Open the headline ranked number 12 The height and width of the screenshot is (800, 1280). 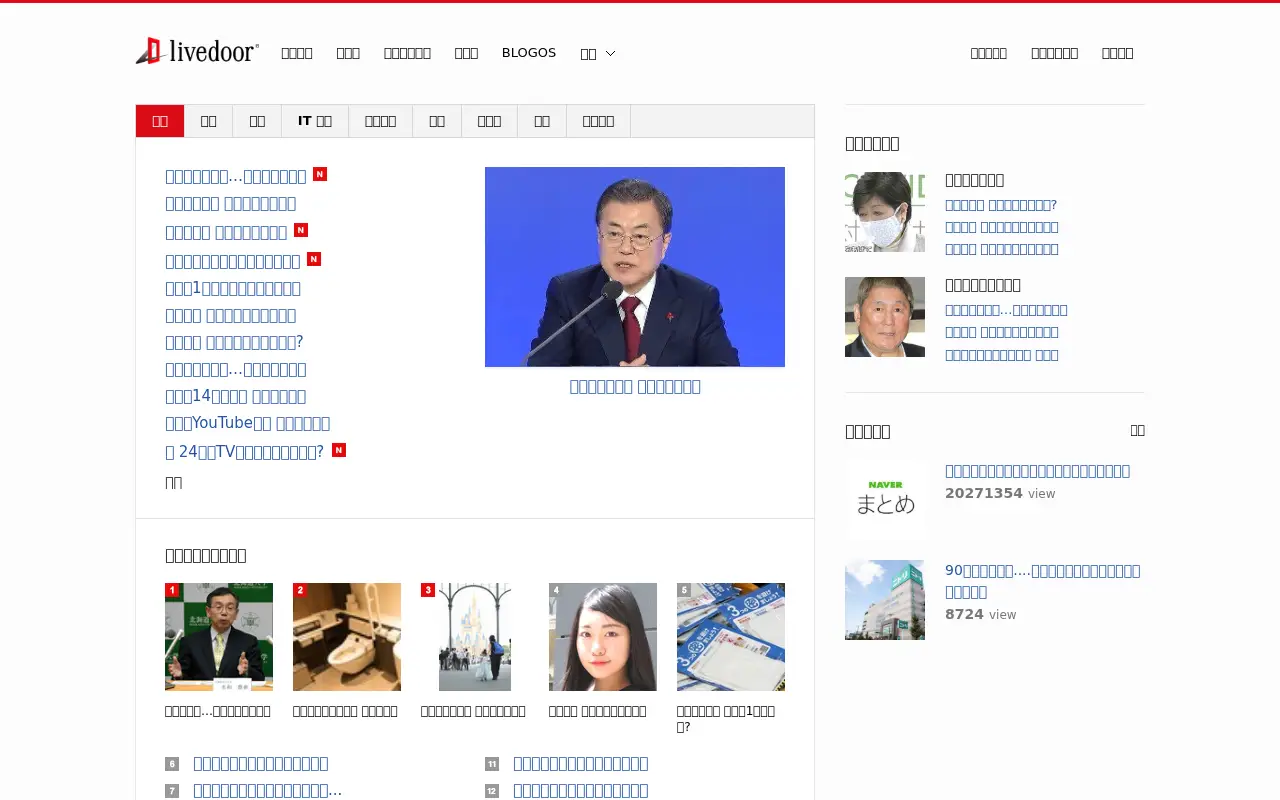click(581, 791)
